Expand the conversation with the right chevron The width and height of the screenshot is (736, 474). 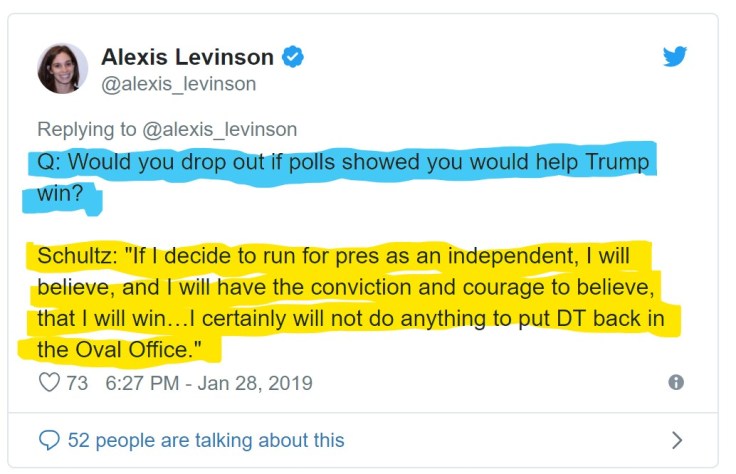(676, 440)
